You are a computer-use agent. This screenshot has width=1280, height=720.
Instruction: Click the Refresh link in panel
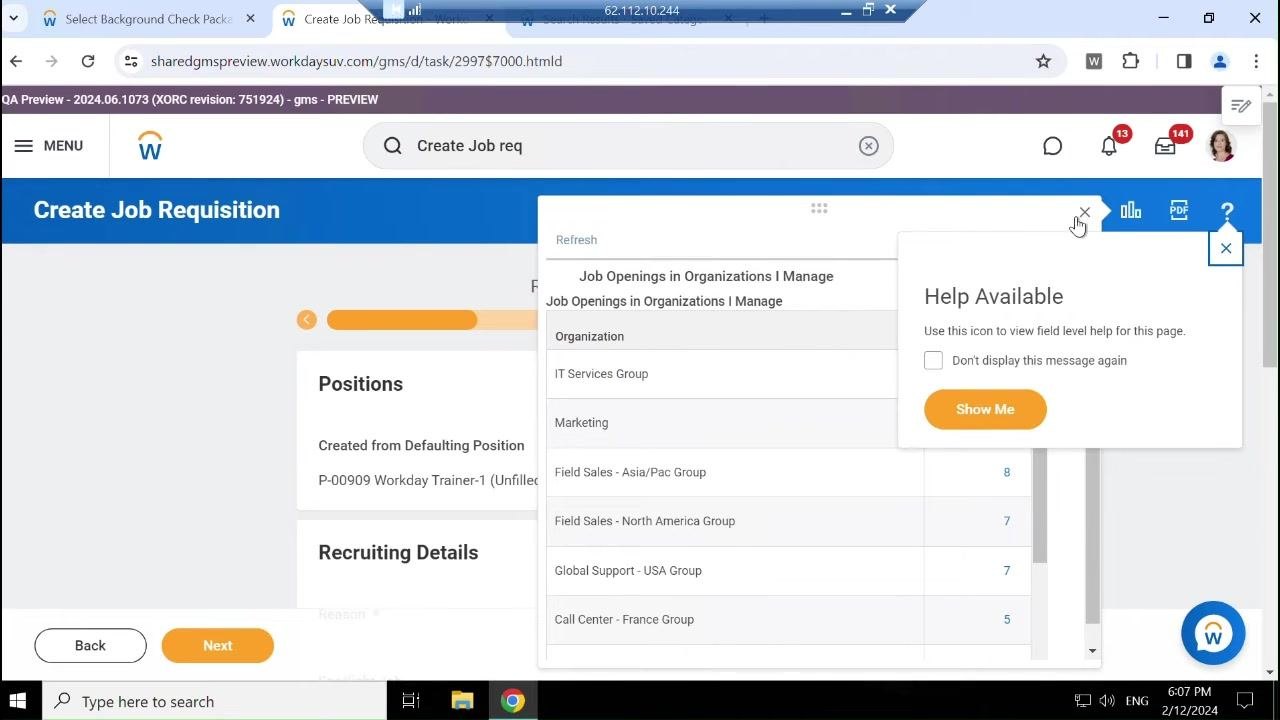coord(576,240)
